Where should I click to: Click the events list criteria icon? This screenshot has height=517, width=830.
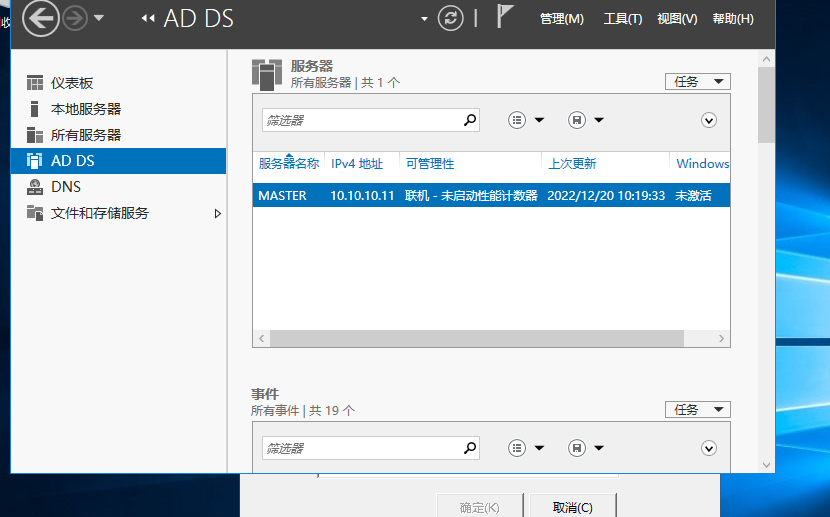(517, 448)
